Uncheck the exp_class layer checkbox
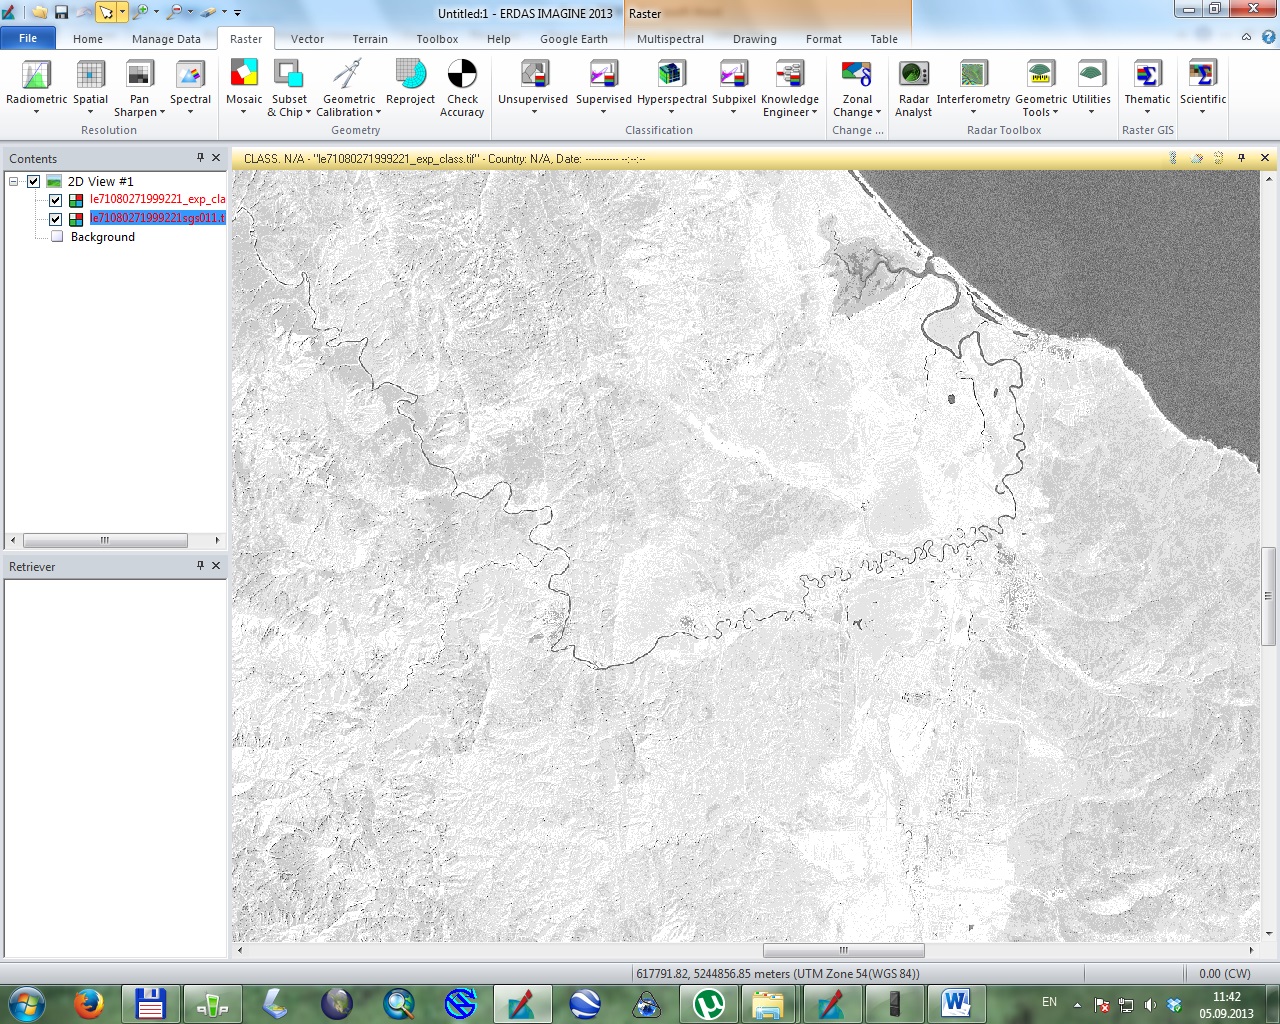The height and width of the screenshot is (1024, 1280). pyautogui.click(x=56, y=200)
